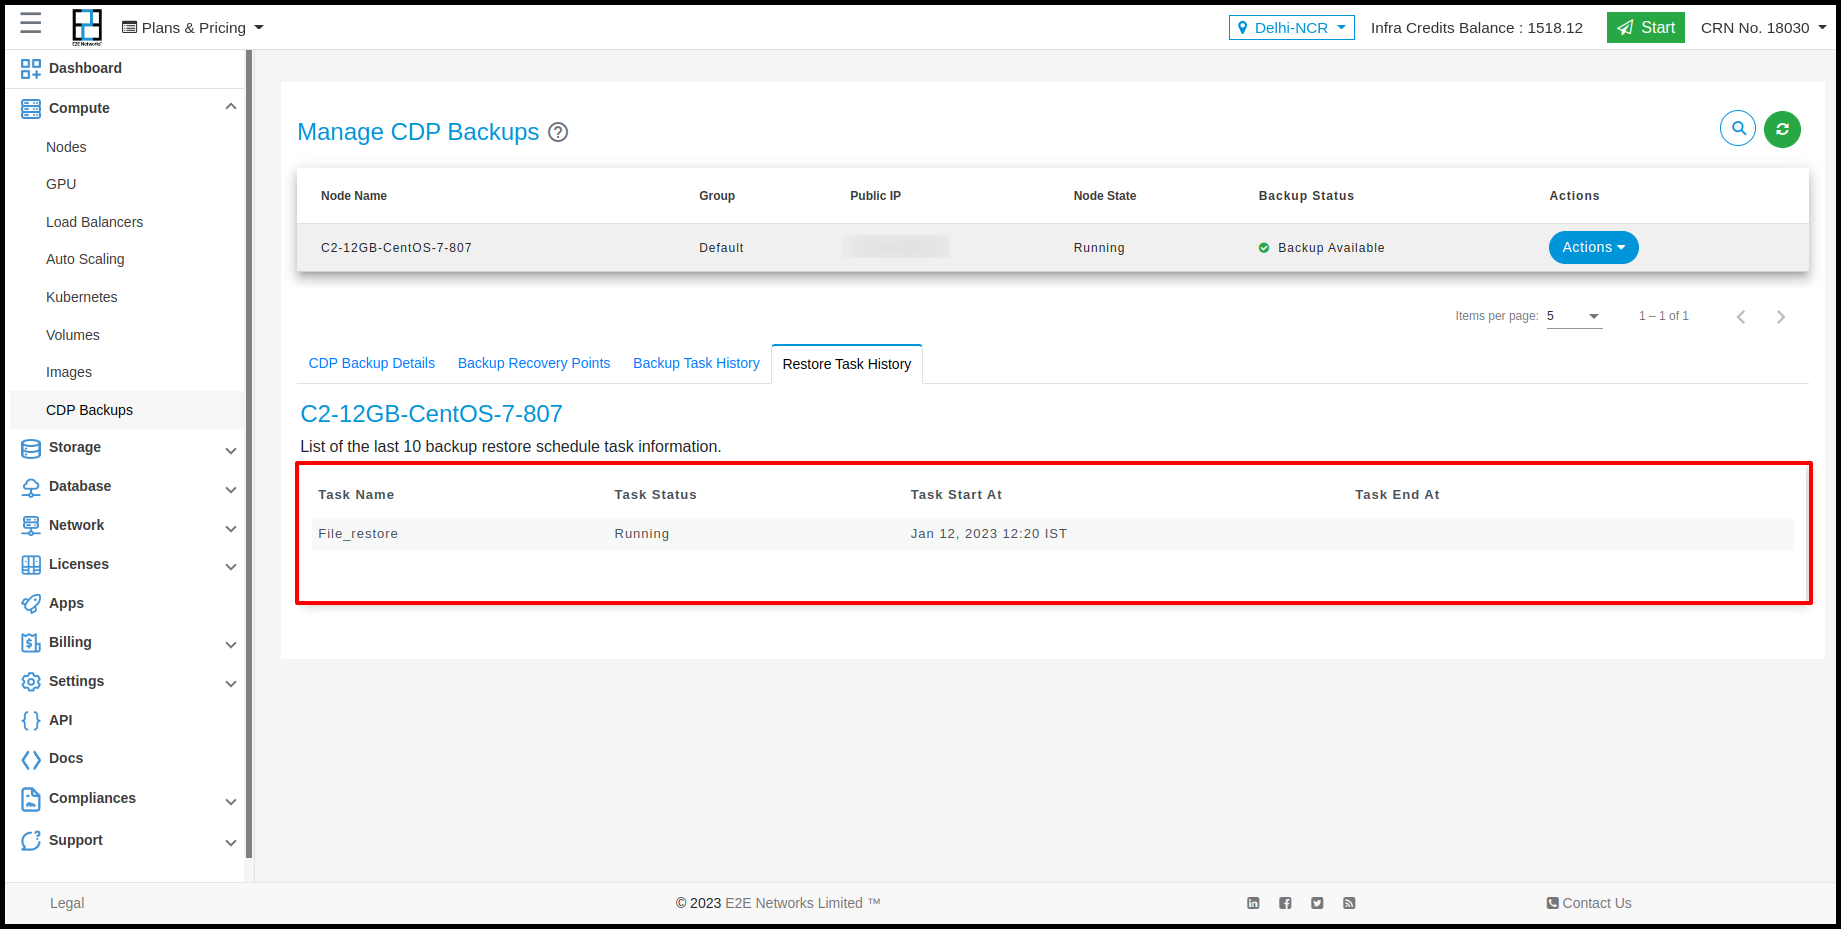The width and height of the screenshot is (1841, 929).
Task: Open the Legal footer link
Action: coord(67,903)
